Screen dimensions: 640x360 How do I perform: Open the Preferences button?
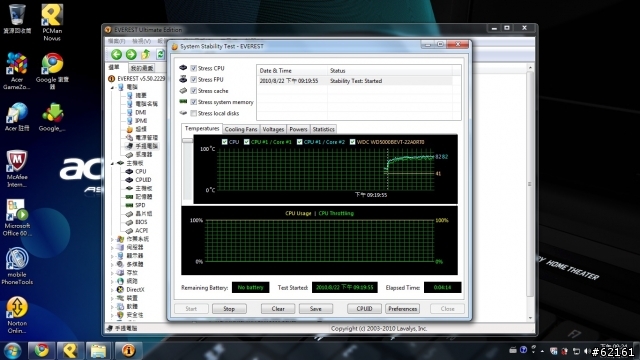[x=402, y=309]
